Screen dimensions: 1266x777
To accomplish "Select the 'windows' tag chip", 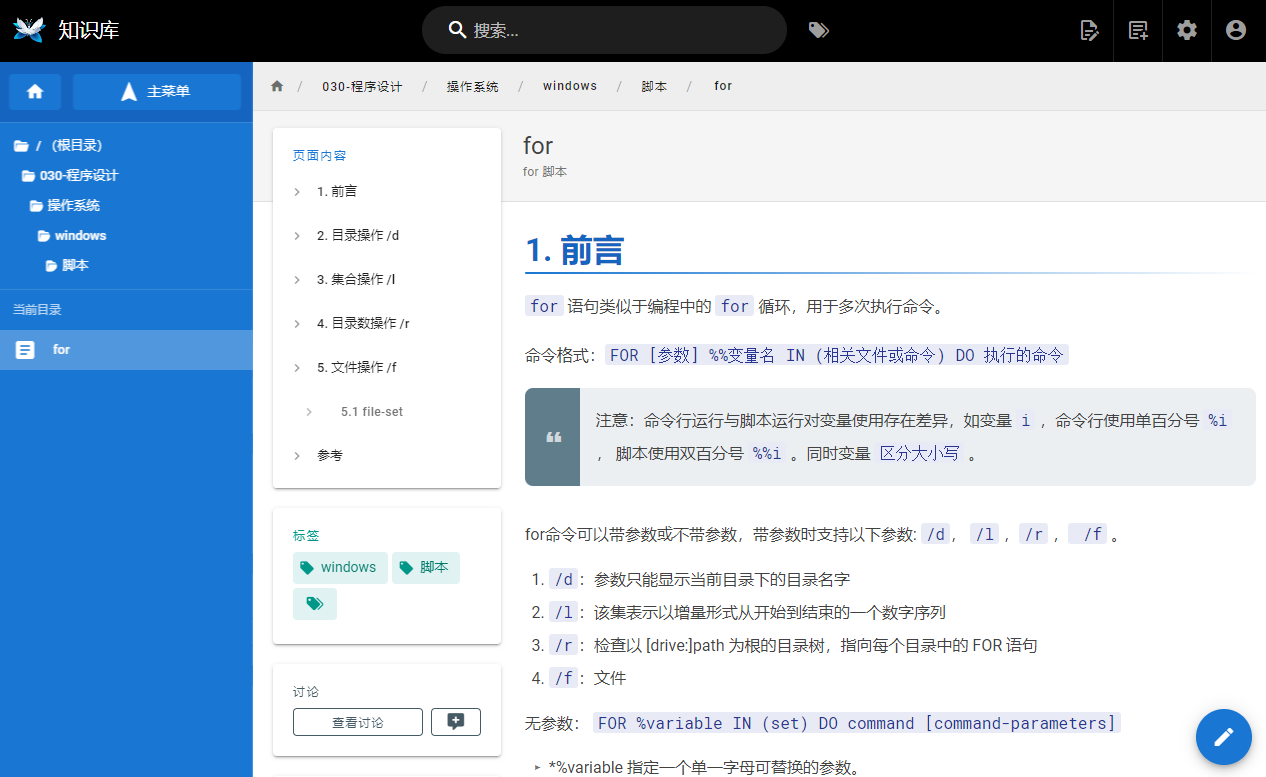I will (340, 567).
